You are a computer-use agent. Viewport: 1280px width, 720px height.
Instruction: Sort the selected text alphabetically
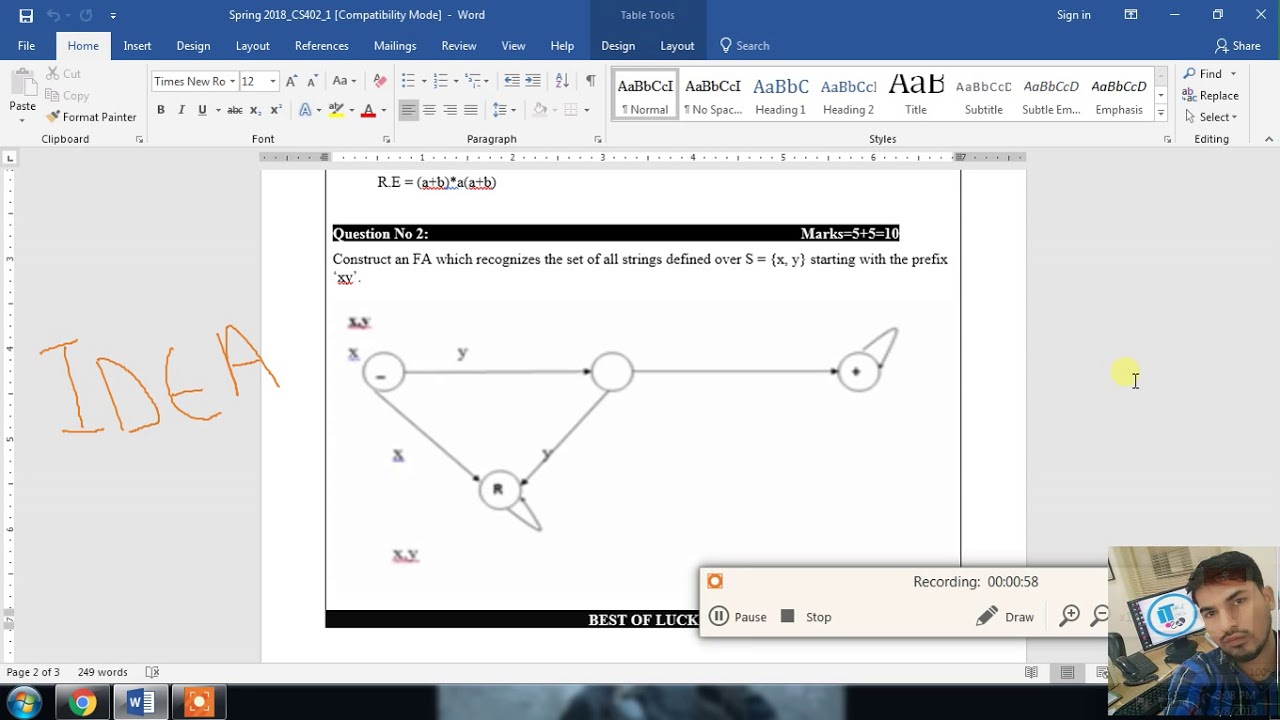click(562, 81)
